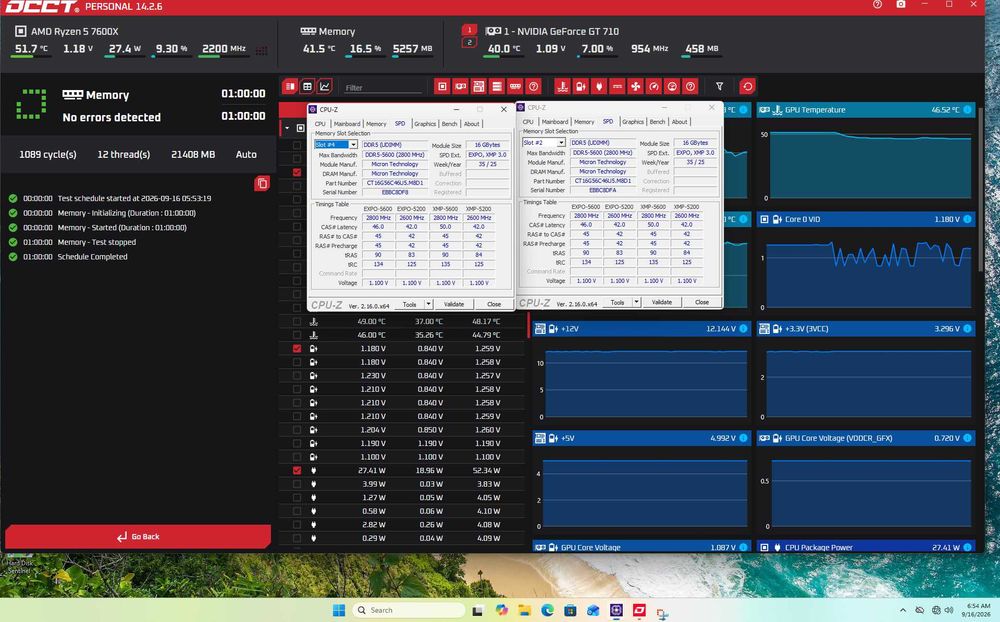1000x622 pixels.
Task: Toggle the power plug sensor filter icon
Action: (x=599, y=86)
